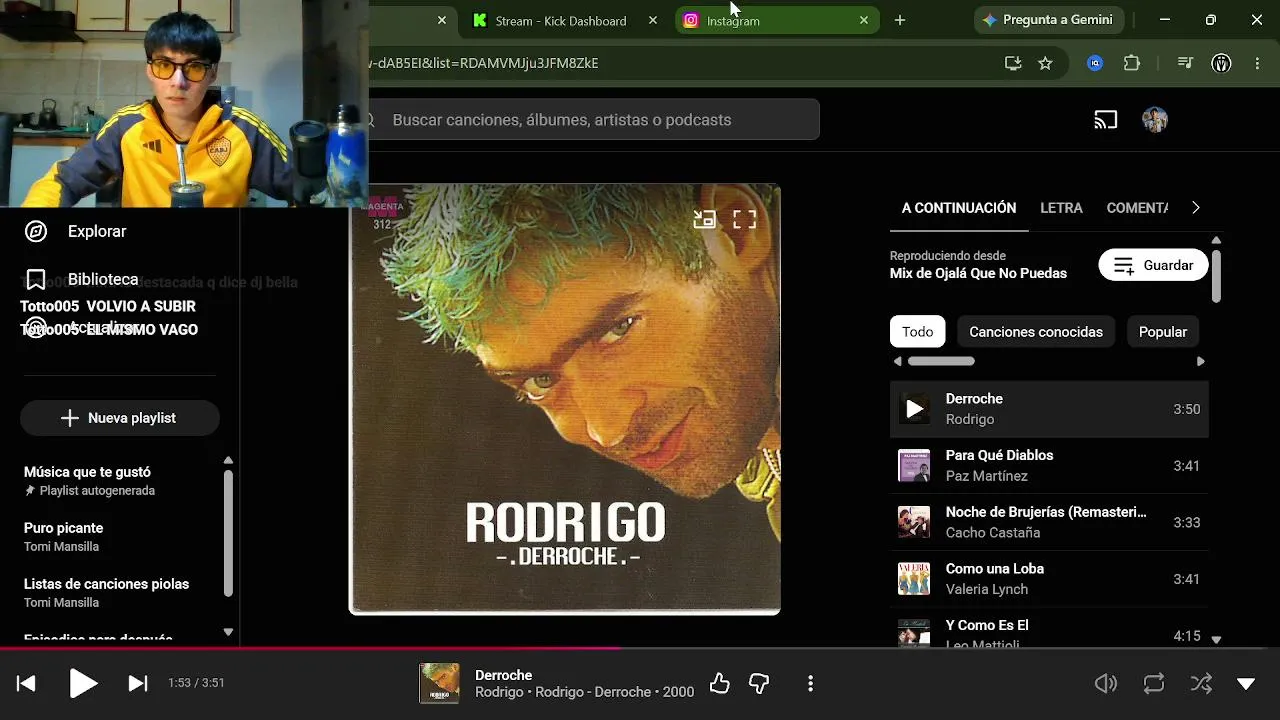Show more tabs with right chevron

coord(1195,208)
